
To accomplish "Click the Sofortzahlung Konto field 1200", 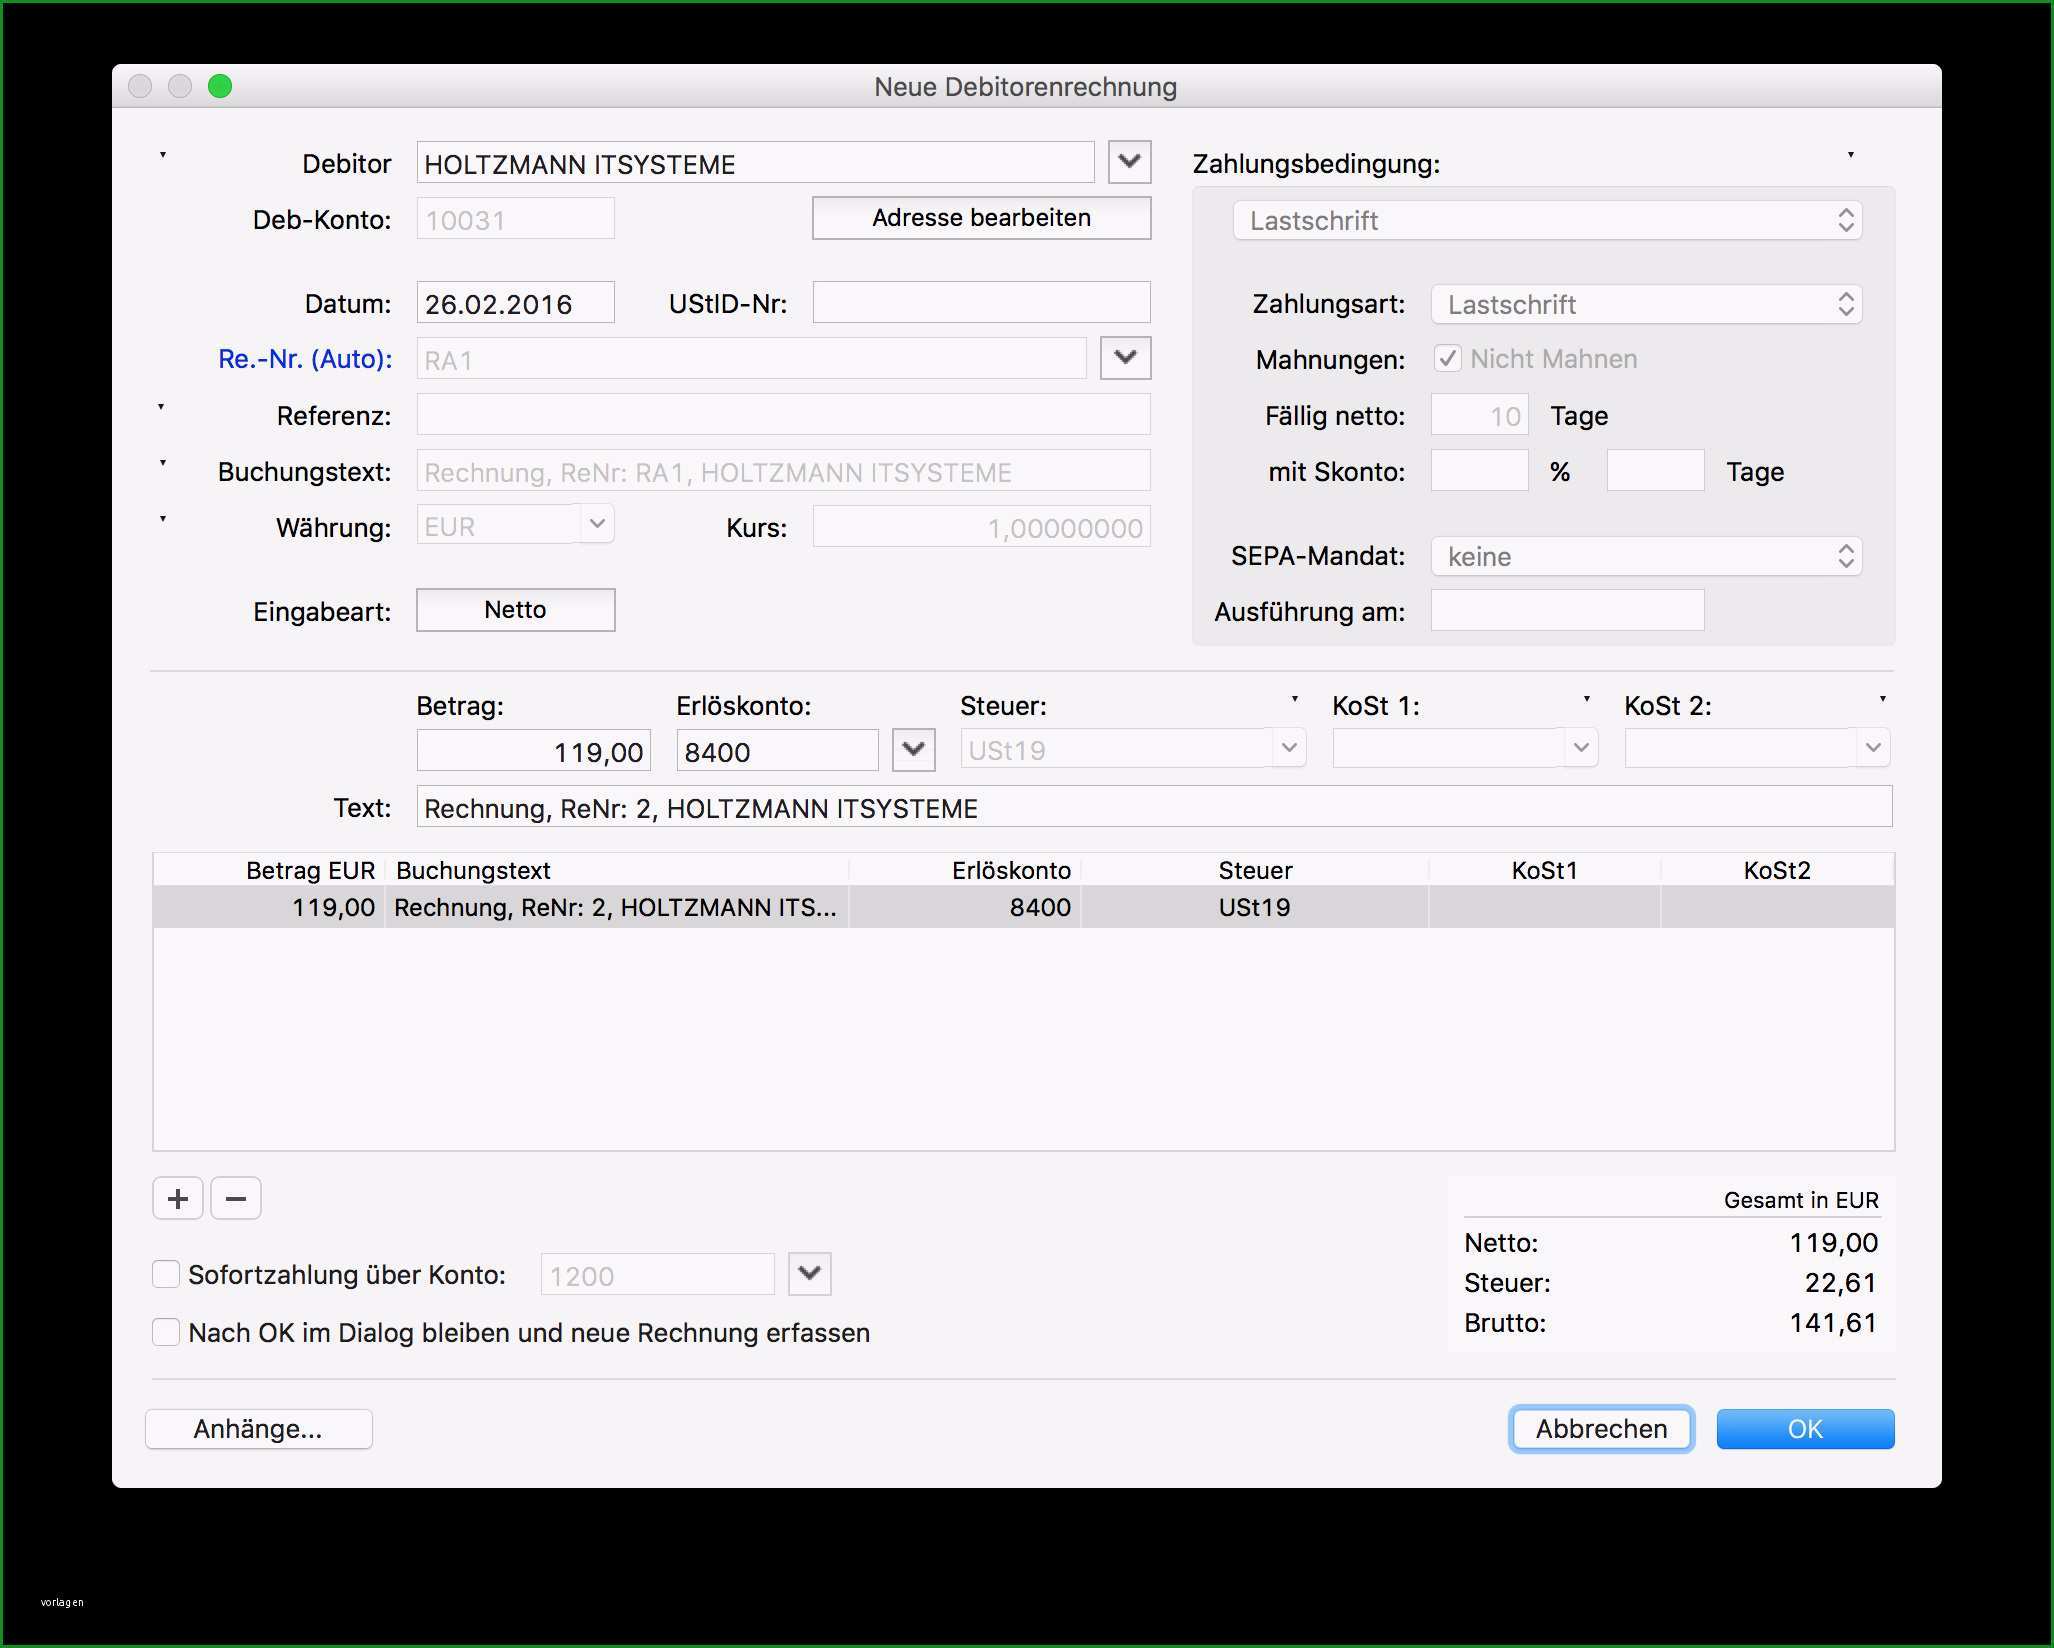I will click(x=658, y=1274).
